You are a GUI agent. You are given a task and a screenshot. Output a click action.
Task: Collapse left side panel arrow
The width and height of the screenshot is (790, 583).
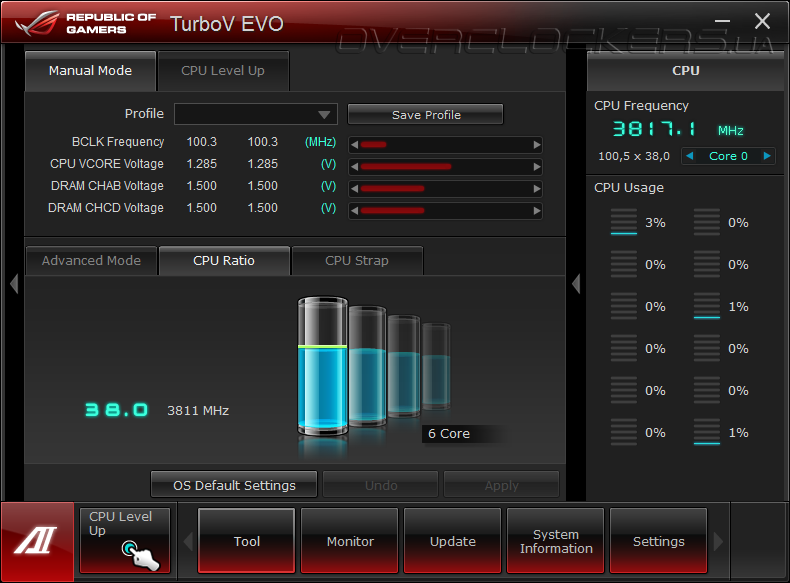pyautogui.click(x=14, y=284)
